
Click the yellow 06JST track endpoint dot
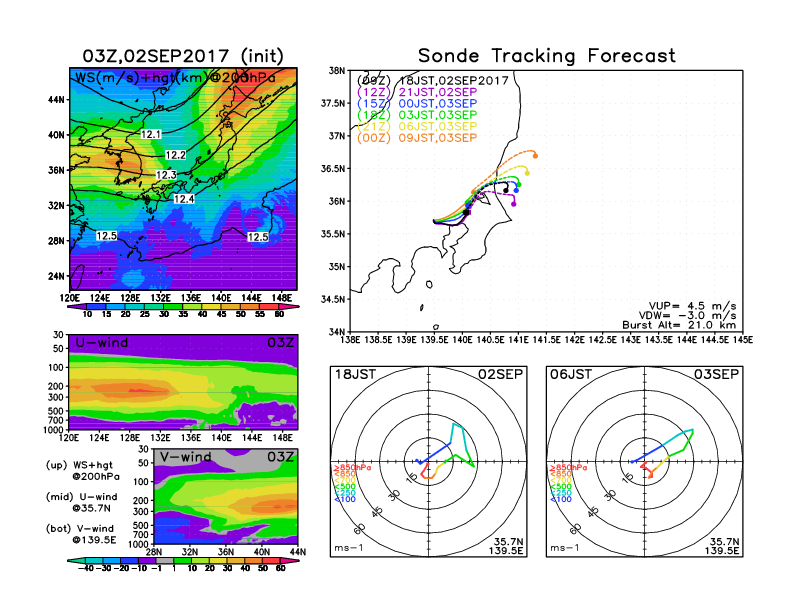click(x=527, y=172)
